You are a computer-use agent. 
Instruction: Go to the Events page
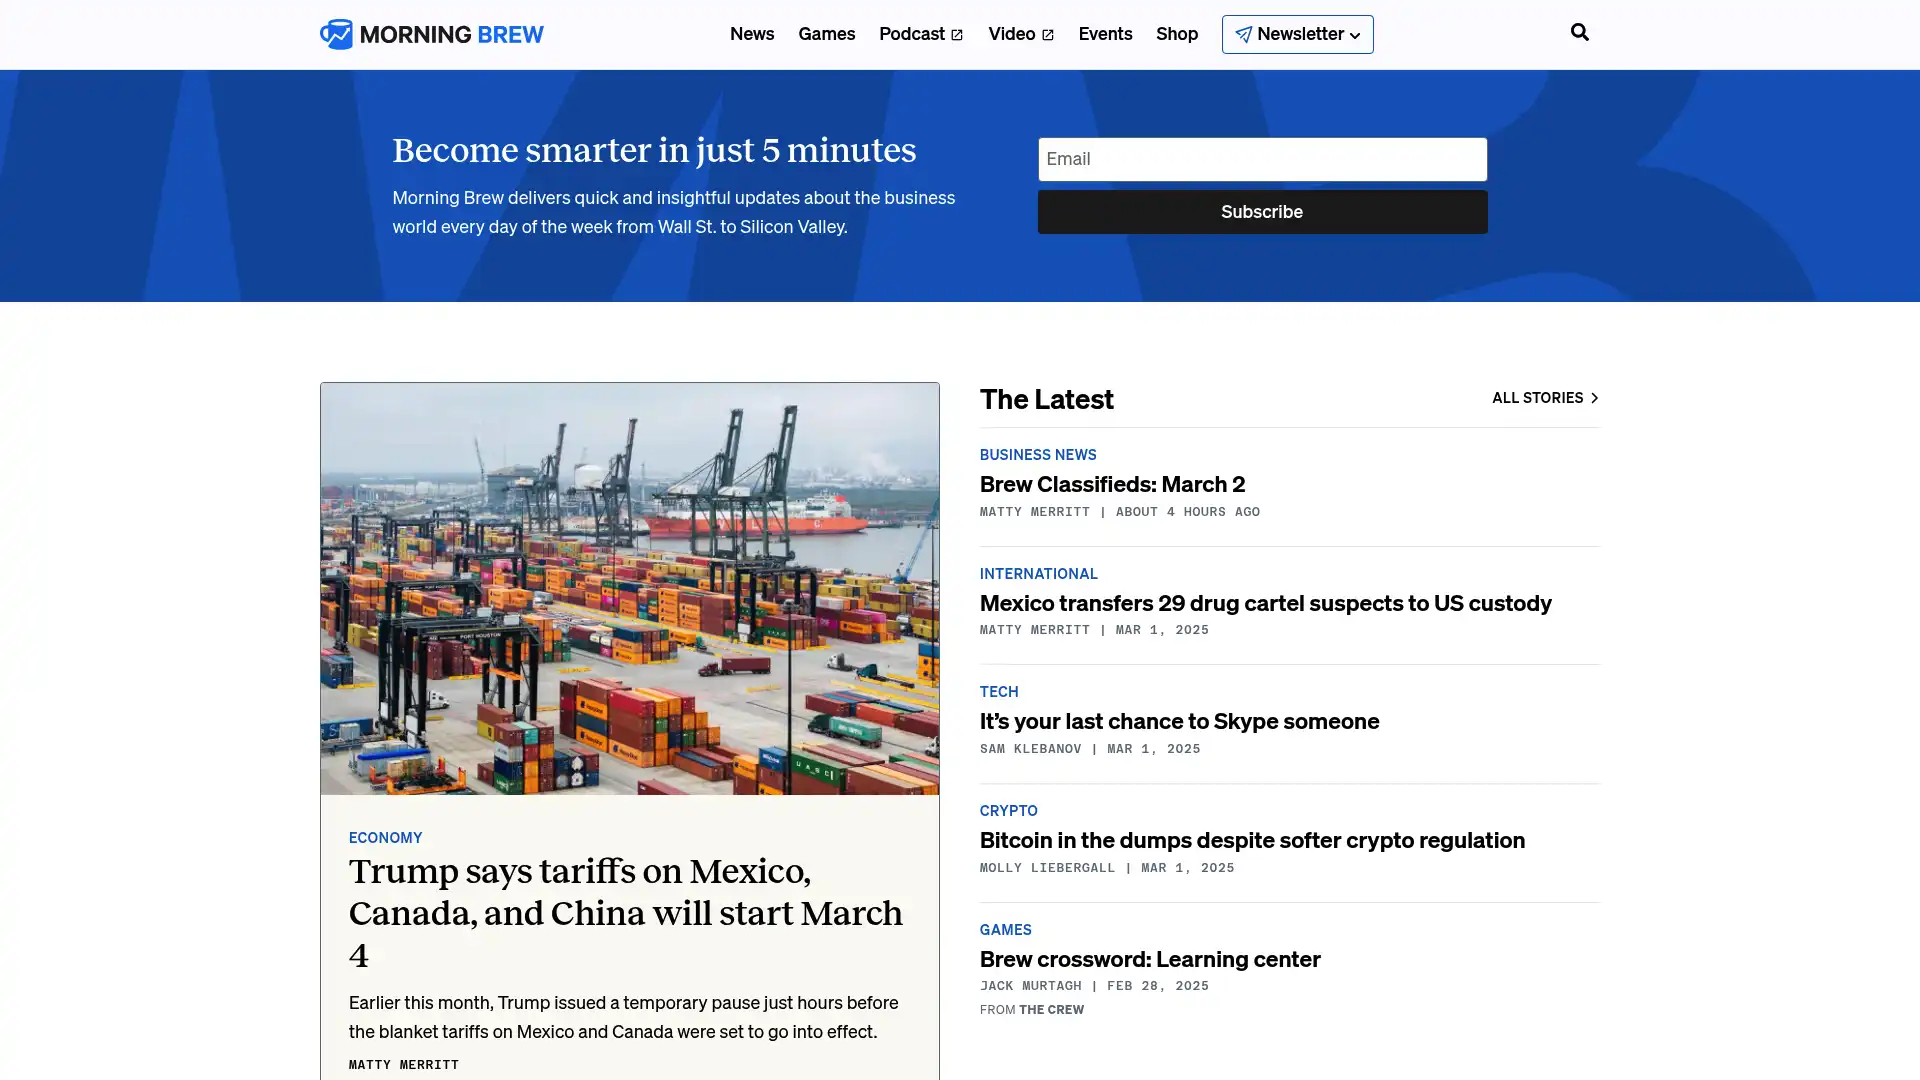click(1105, 34)
